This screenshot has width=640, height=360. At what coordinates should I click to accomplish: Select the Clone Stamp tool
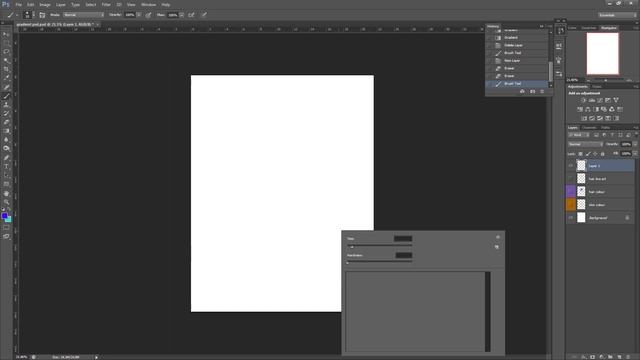[x=6, y=105]
